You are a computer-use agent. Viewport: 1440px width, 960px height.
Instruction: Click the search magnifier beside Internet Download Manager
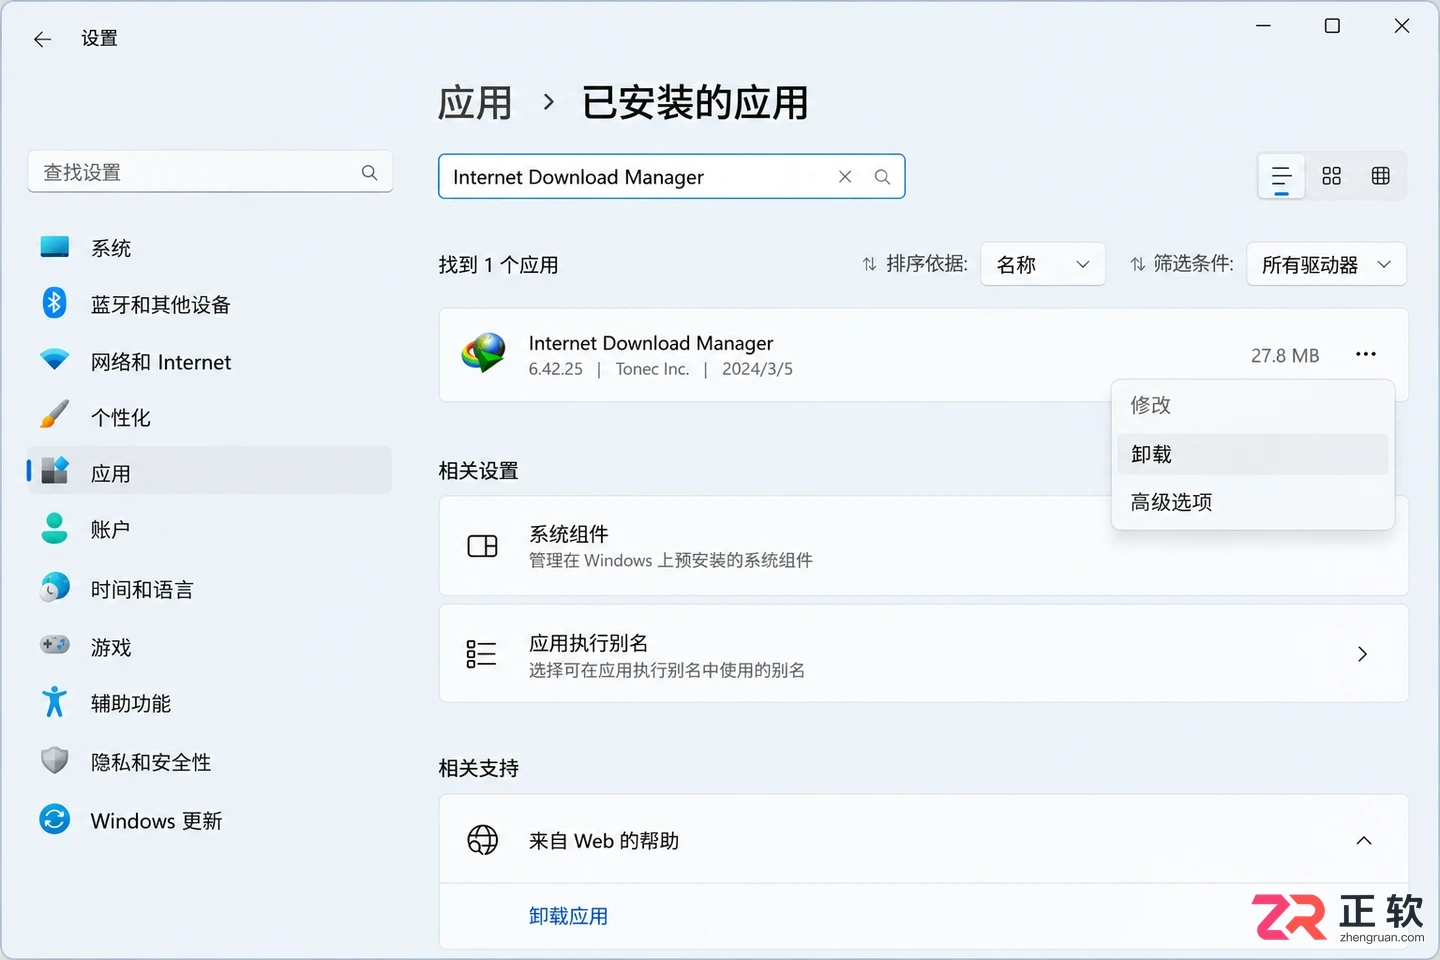882,176
